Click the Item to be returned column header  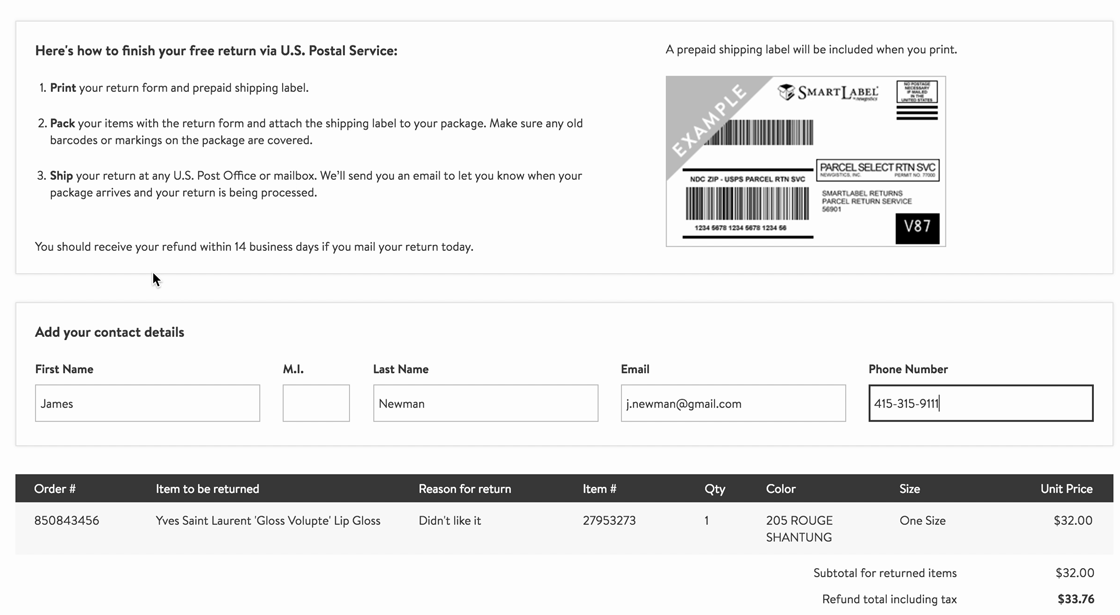(x=207, y=489)
